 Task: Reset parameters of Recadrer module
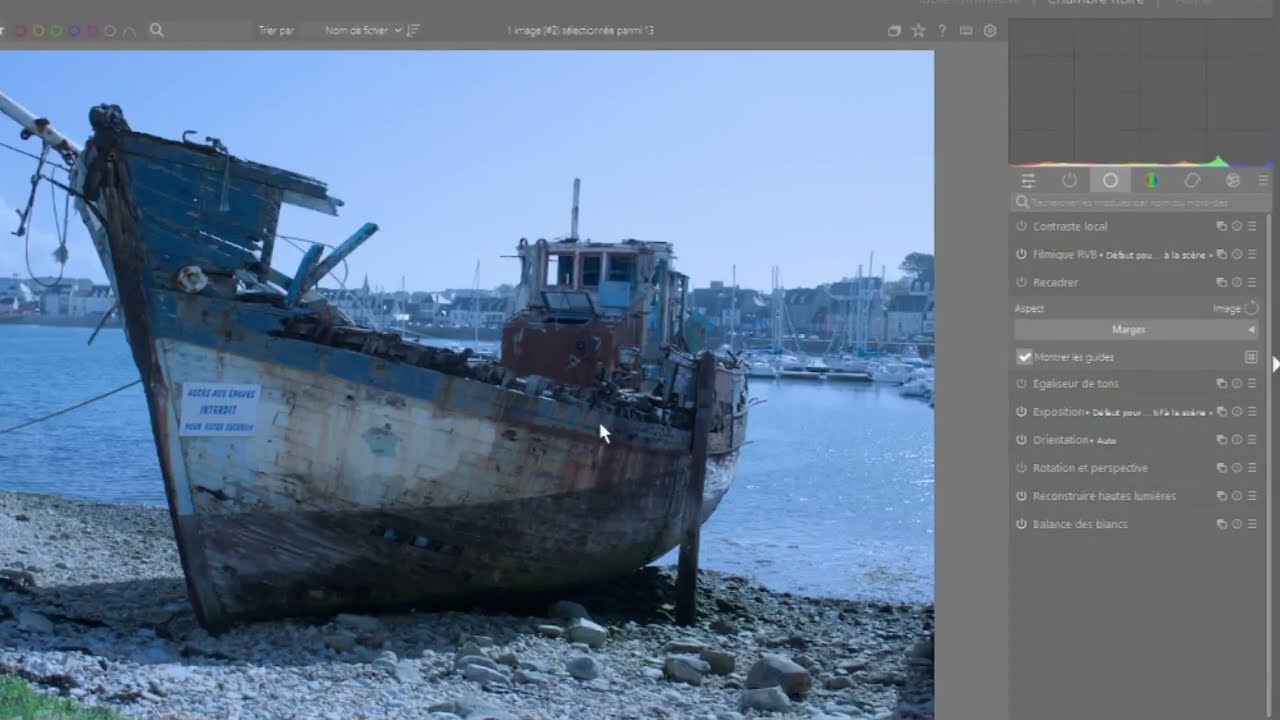[x=1237, y=282]
